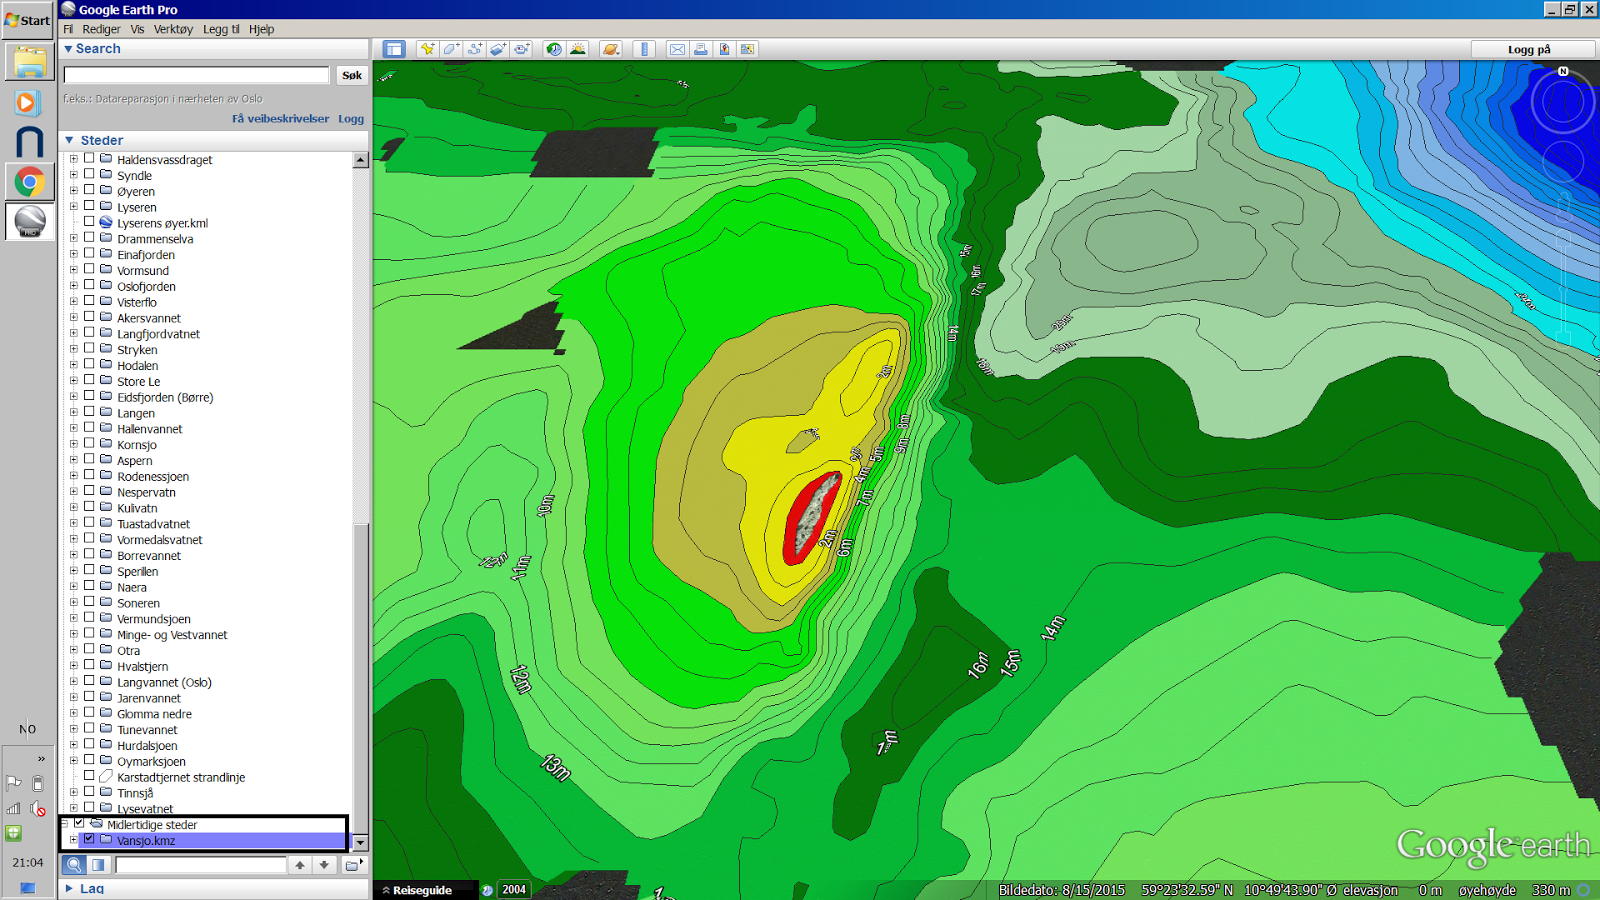Click the add folder icon below places
This screenshot has width=1600, height=900.
tap(353, 865)
